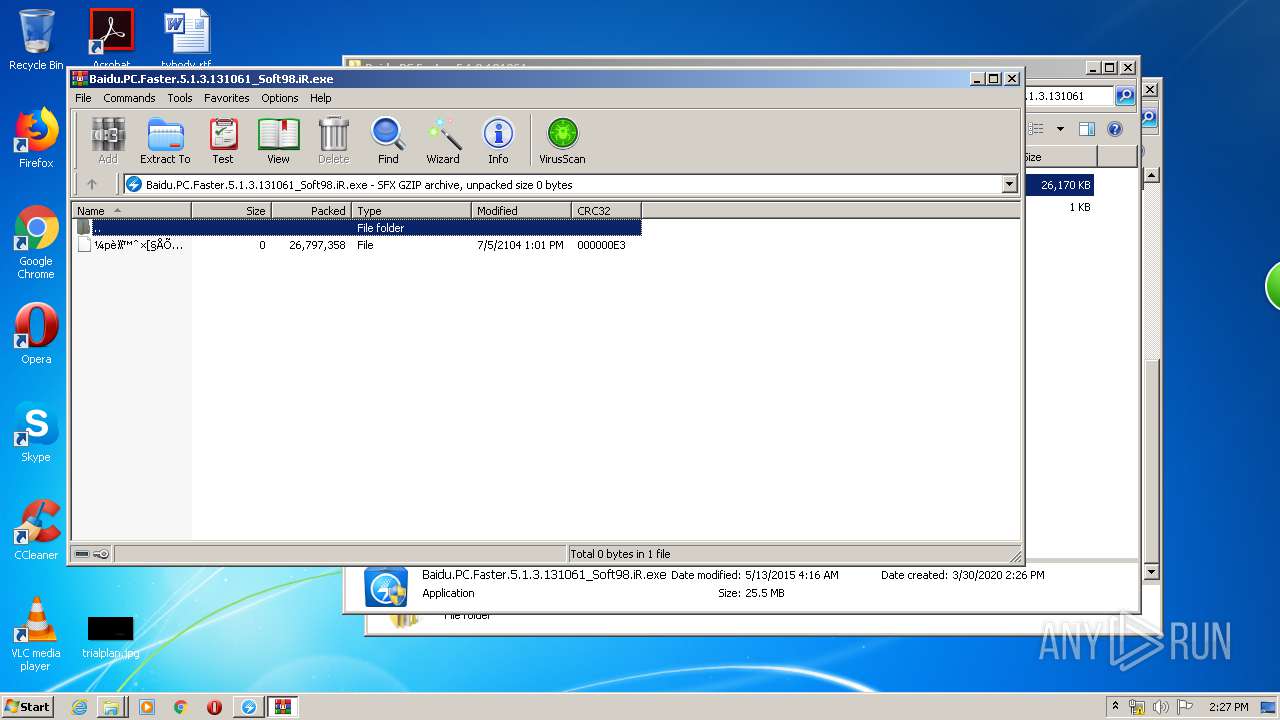Click taskbar clock showing 2:27 PM
This screenshot has height=720, width=1280.
coord(1228,707)
